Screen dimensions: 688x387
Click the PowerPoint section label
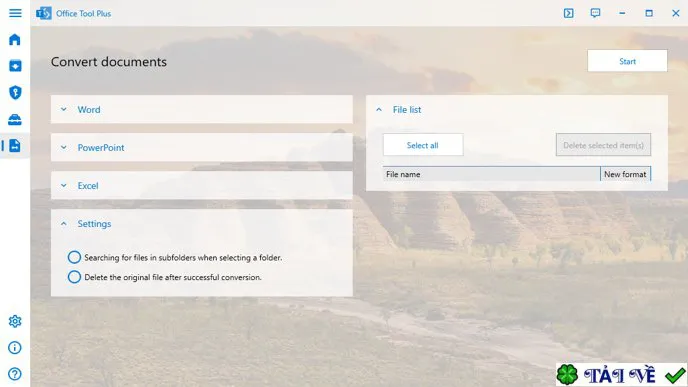point(101,147)
